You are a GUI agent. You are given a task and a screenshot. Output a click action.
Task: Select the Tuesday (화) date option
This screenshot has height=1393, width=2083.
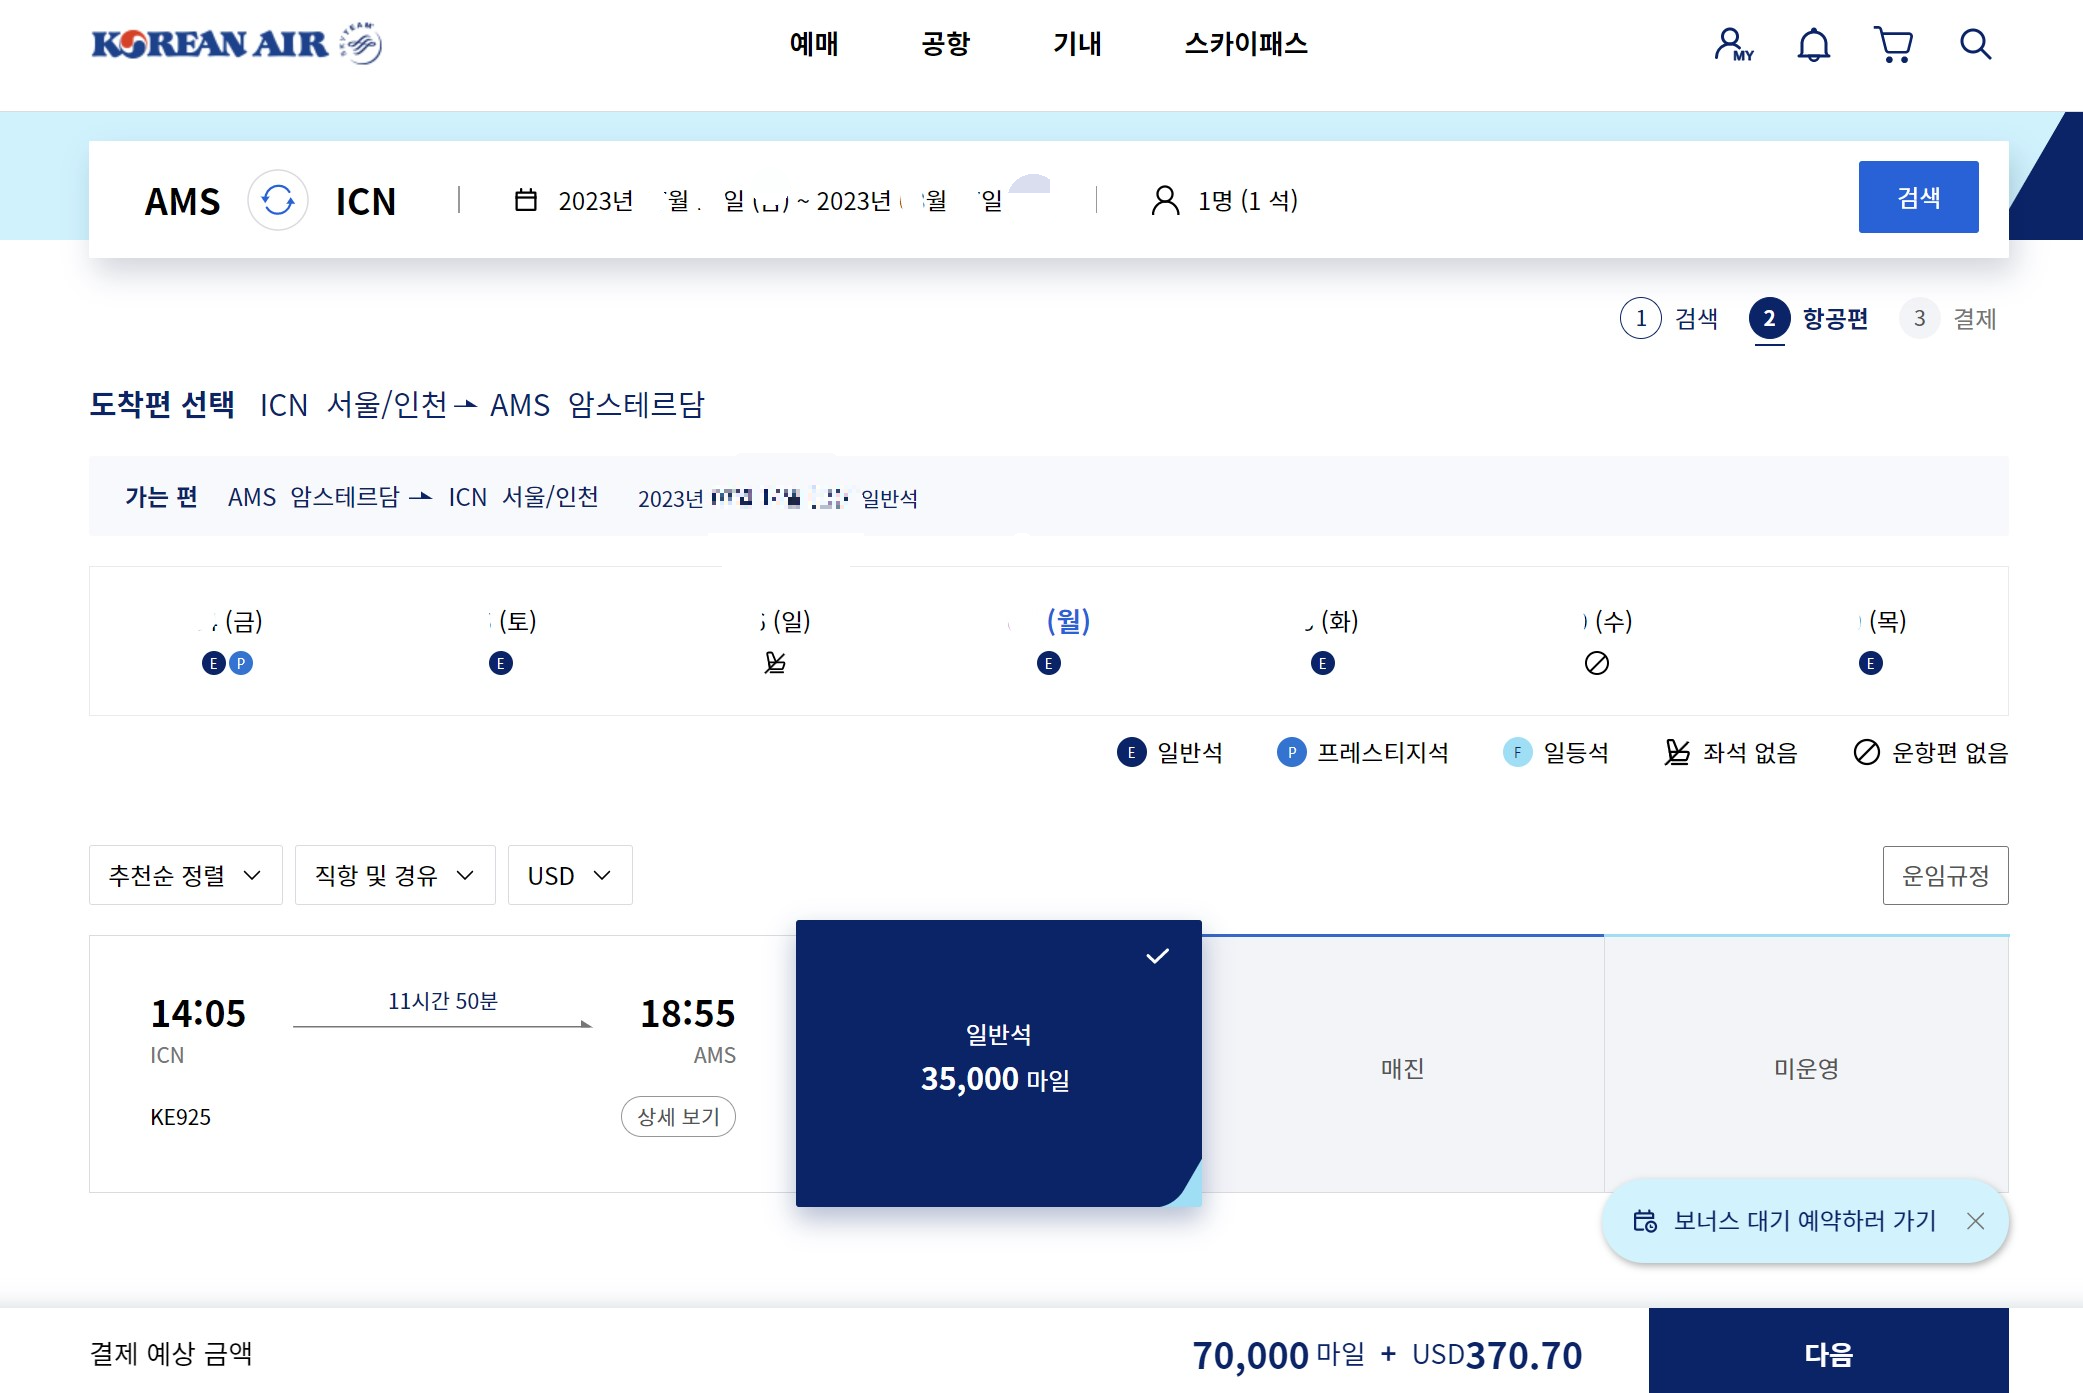point(1324,638)
